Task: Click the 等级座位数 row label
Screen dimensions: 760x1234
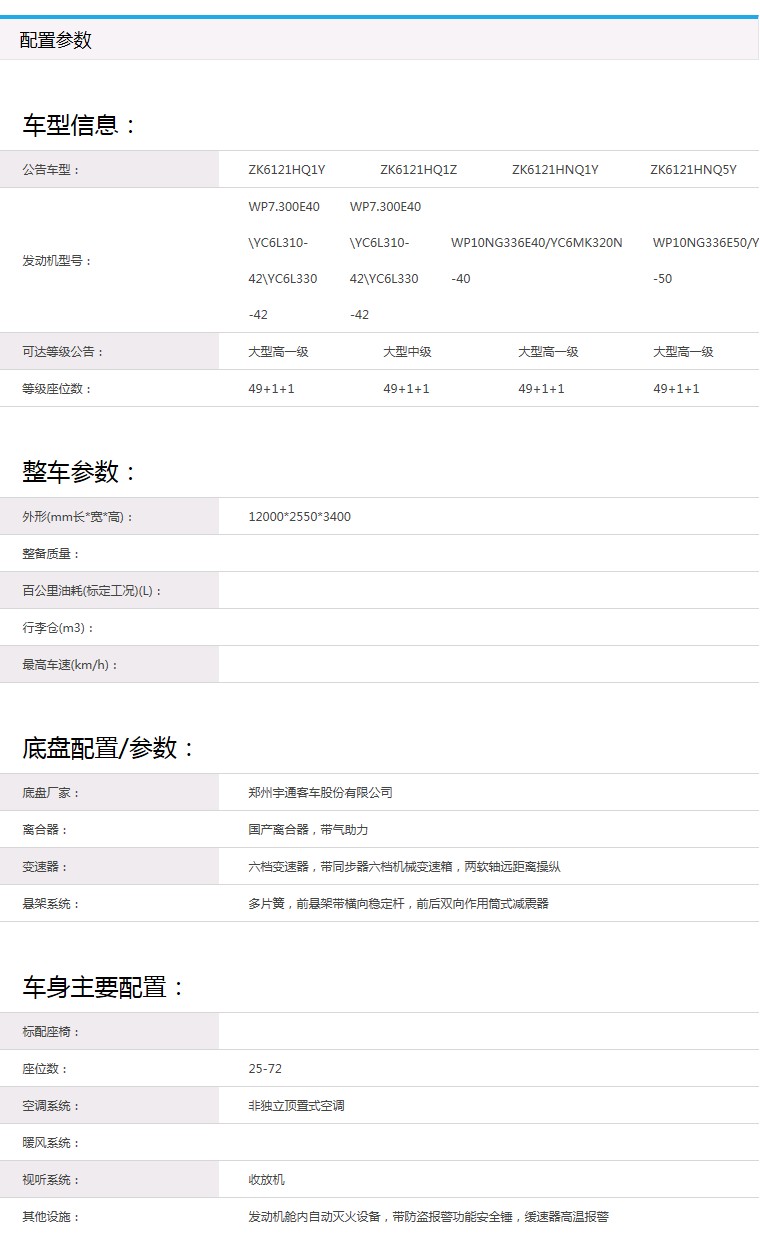Action: [x=57, y=389]
